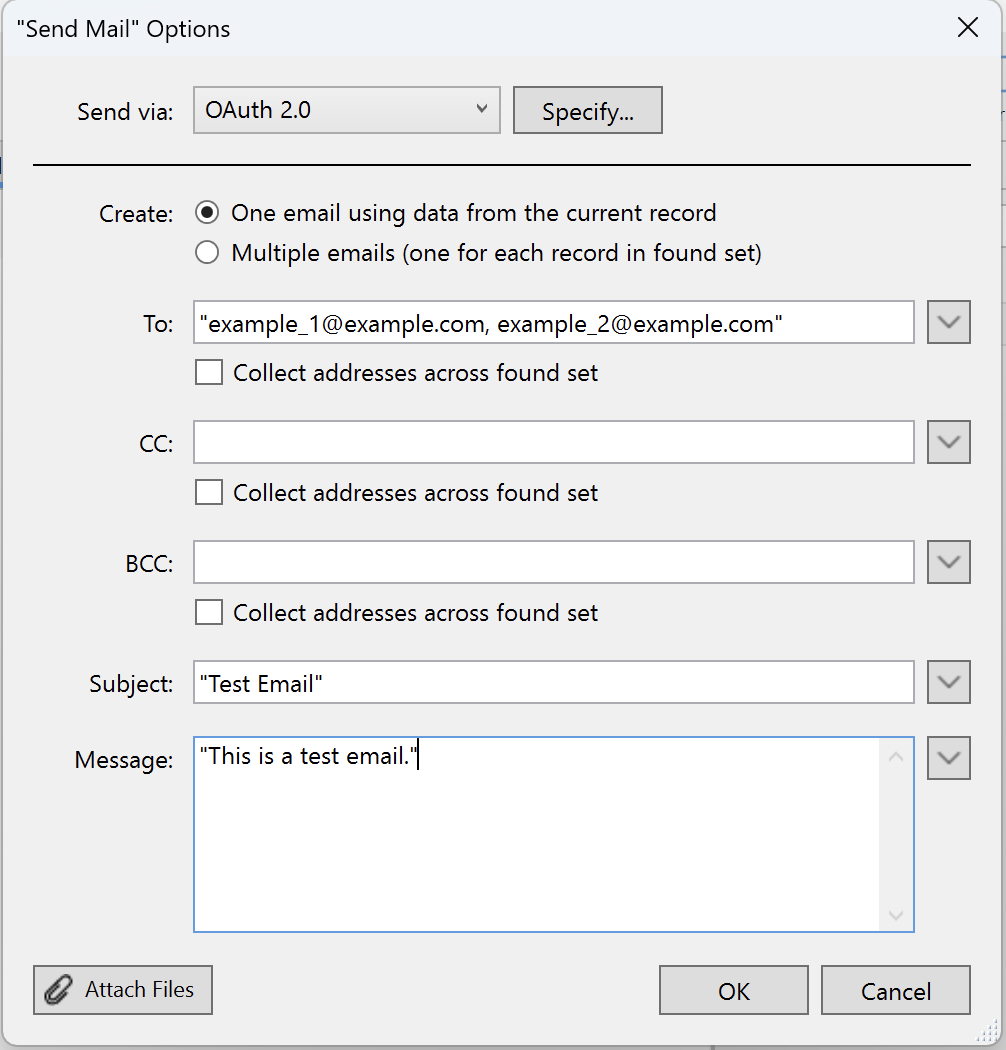Open the Subject field dropdown arrow
The width and height of the screenshot is (1006, 1050).
click(948, 682)
